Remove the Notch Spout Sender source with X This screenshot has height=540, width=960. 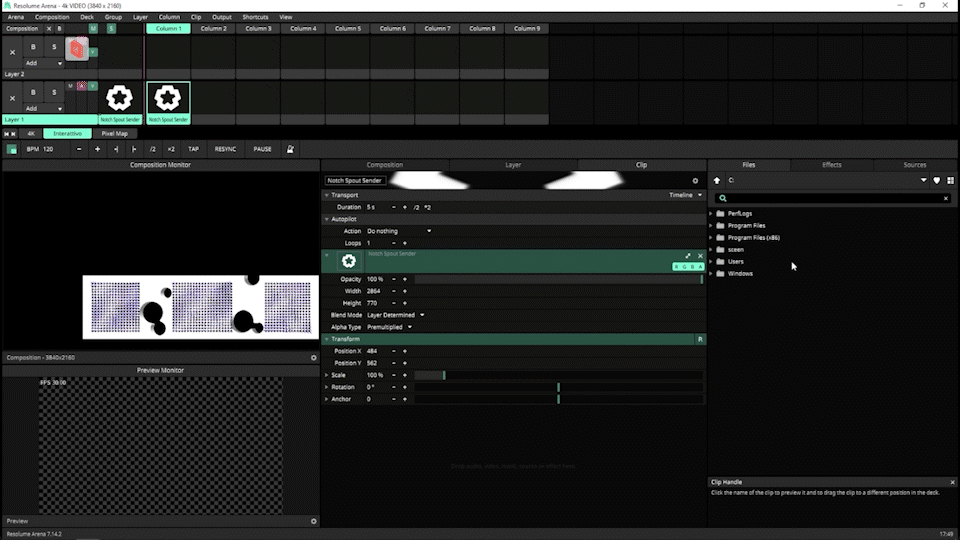point(700,256)
